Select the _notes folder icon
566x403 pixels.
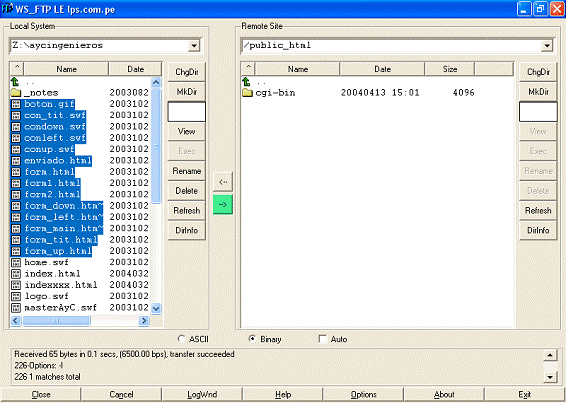[x=16, y=93]
